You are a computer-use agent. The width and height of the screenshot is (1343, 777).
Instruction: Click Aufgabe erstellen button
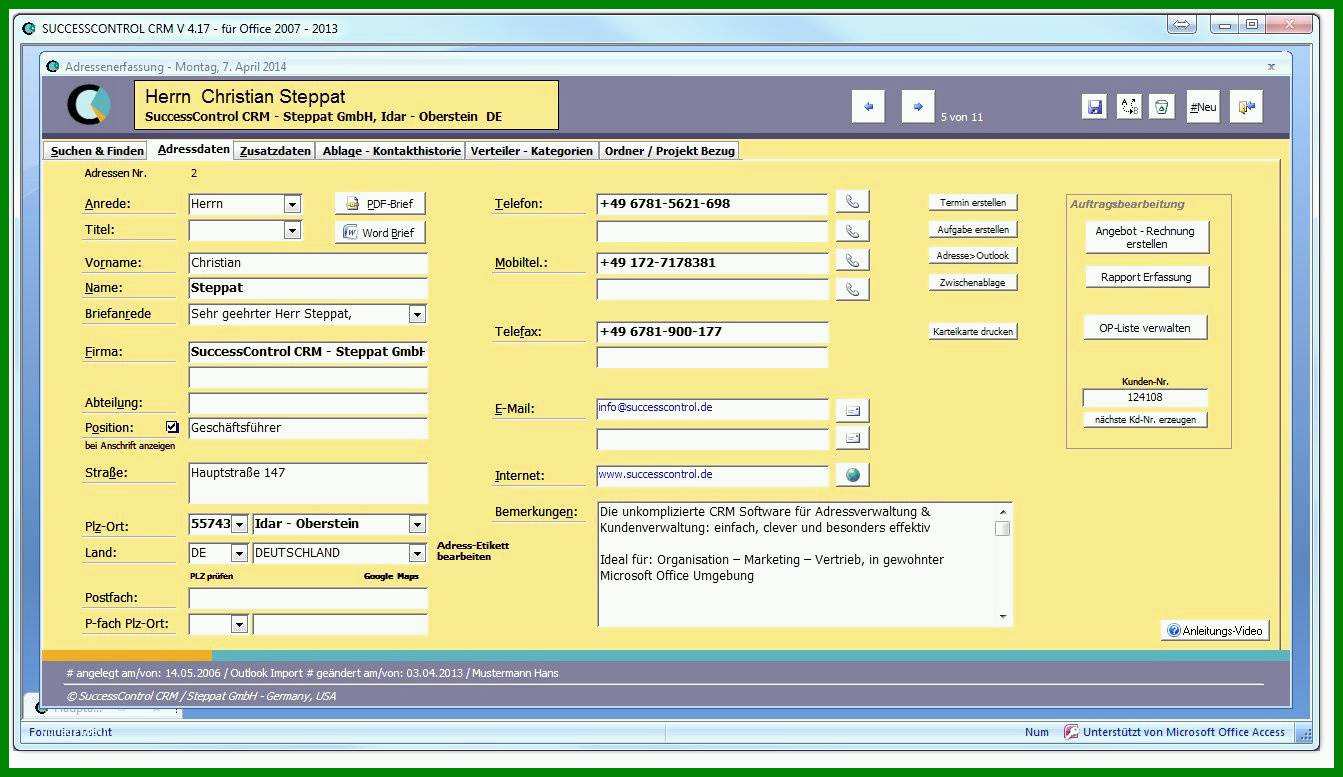(x=973, y=230)
